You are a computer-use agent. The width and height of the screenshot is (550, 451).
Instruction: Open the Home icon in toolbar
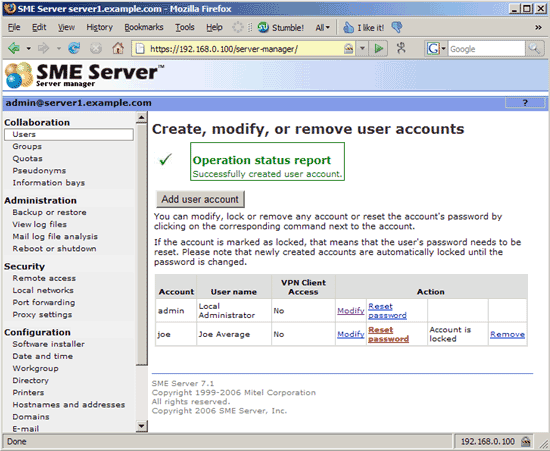(x=118, y=48)
